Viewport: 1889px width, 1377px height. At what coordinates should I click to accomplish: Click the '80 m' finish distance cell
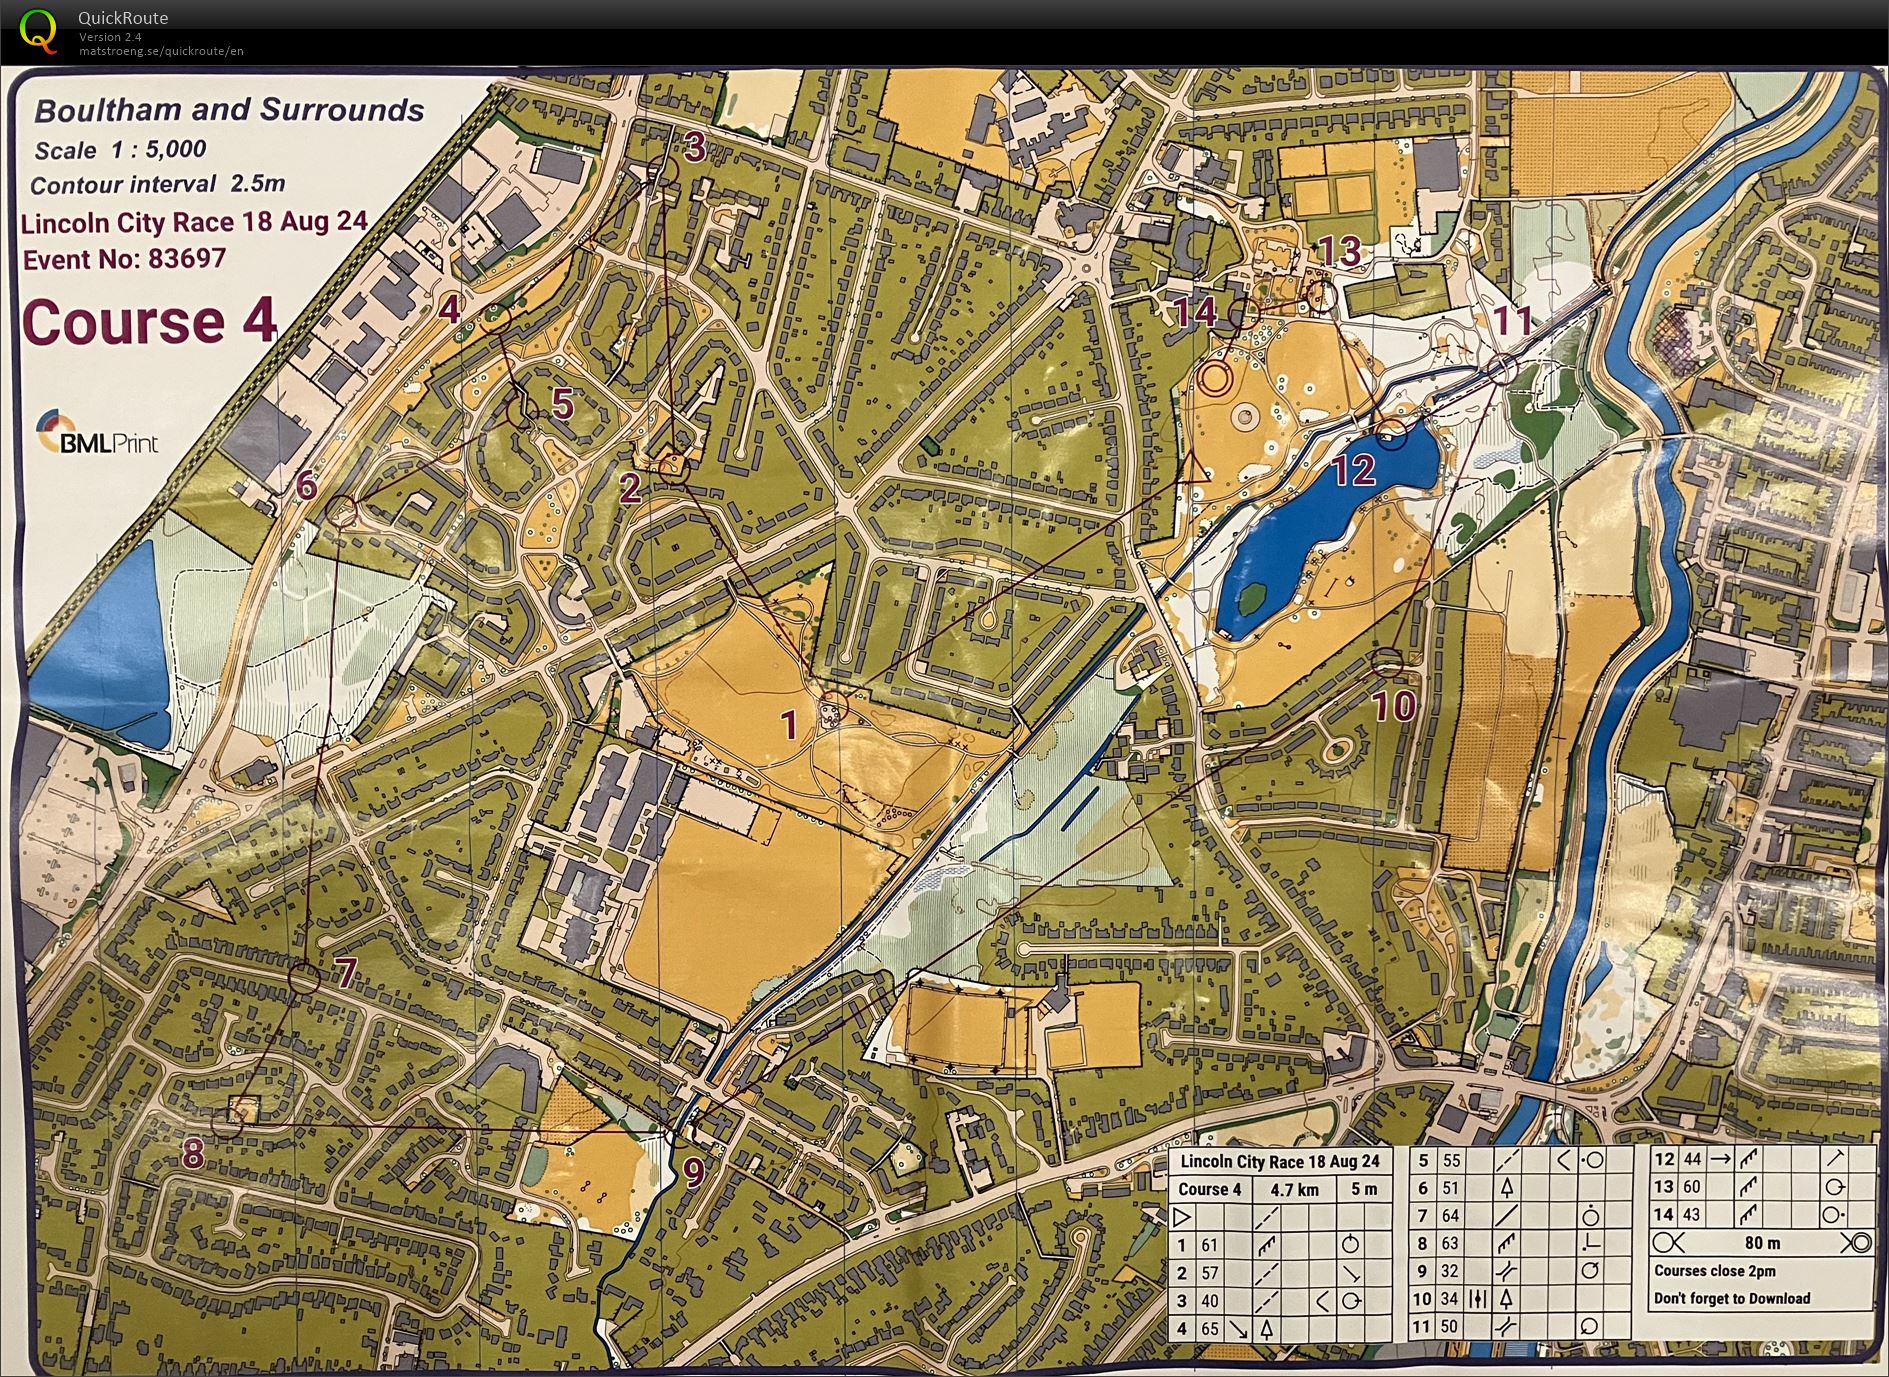(1762, 1243)
